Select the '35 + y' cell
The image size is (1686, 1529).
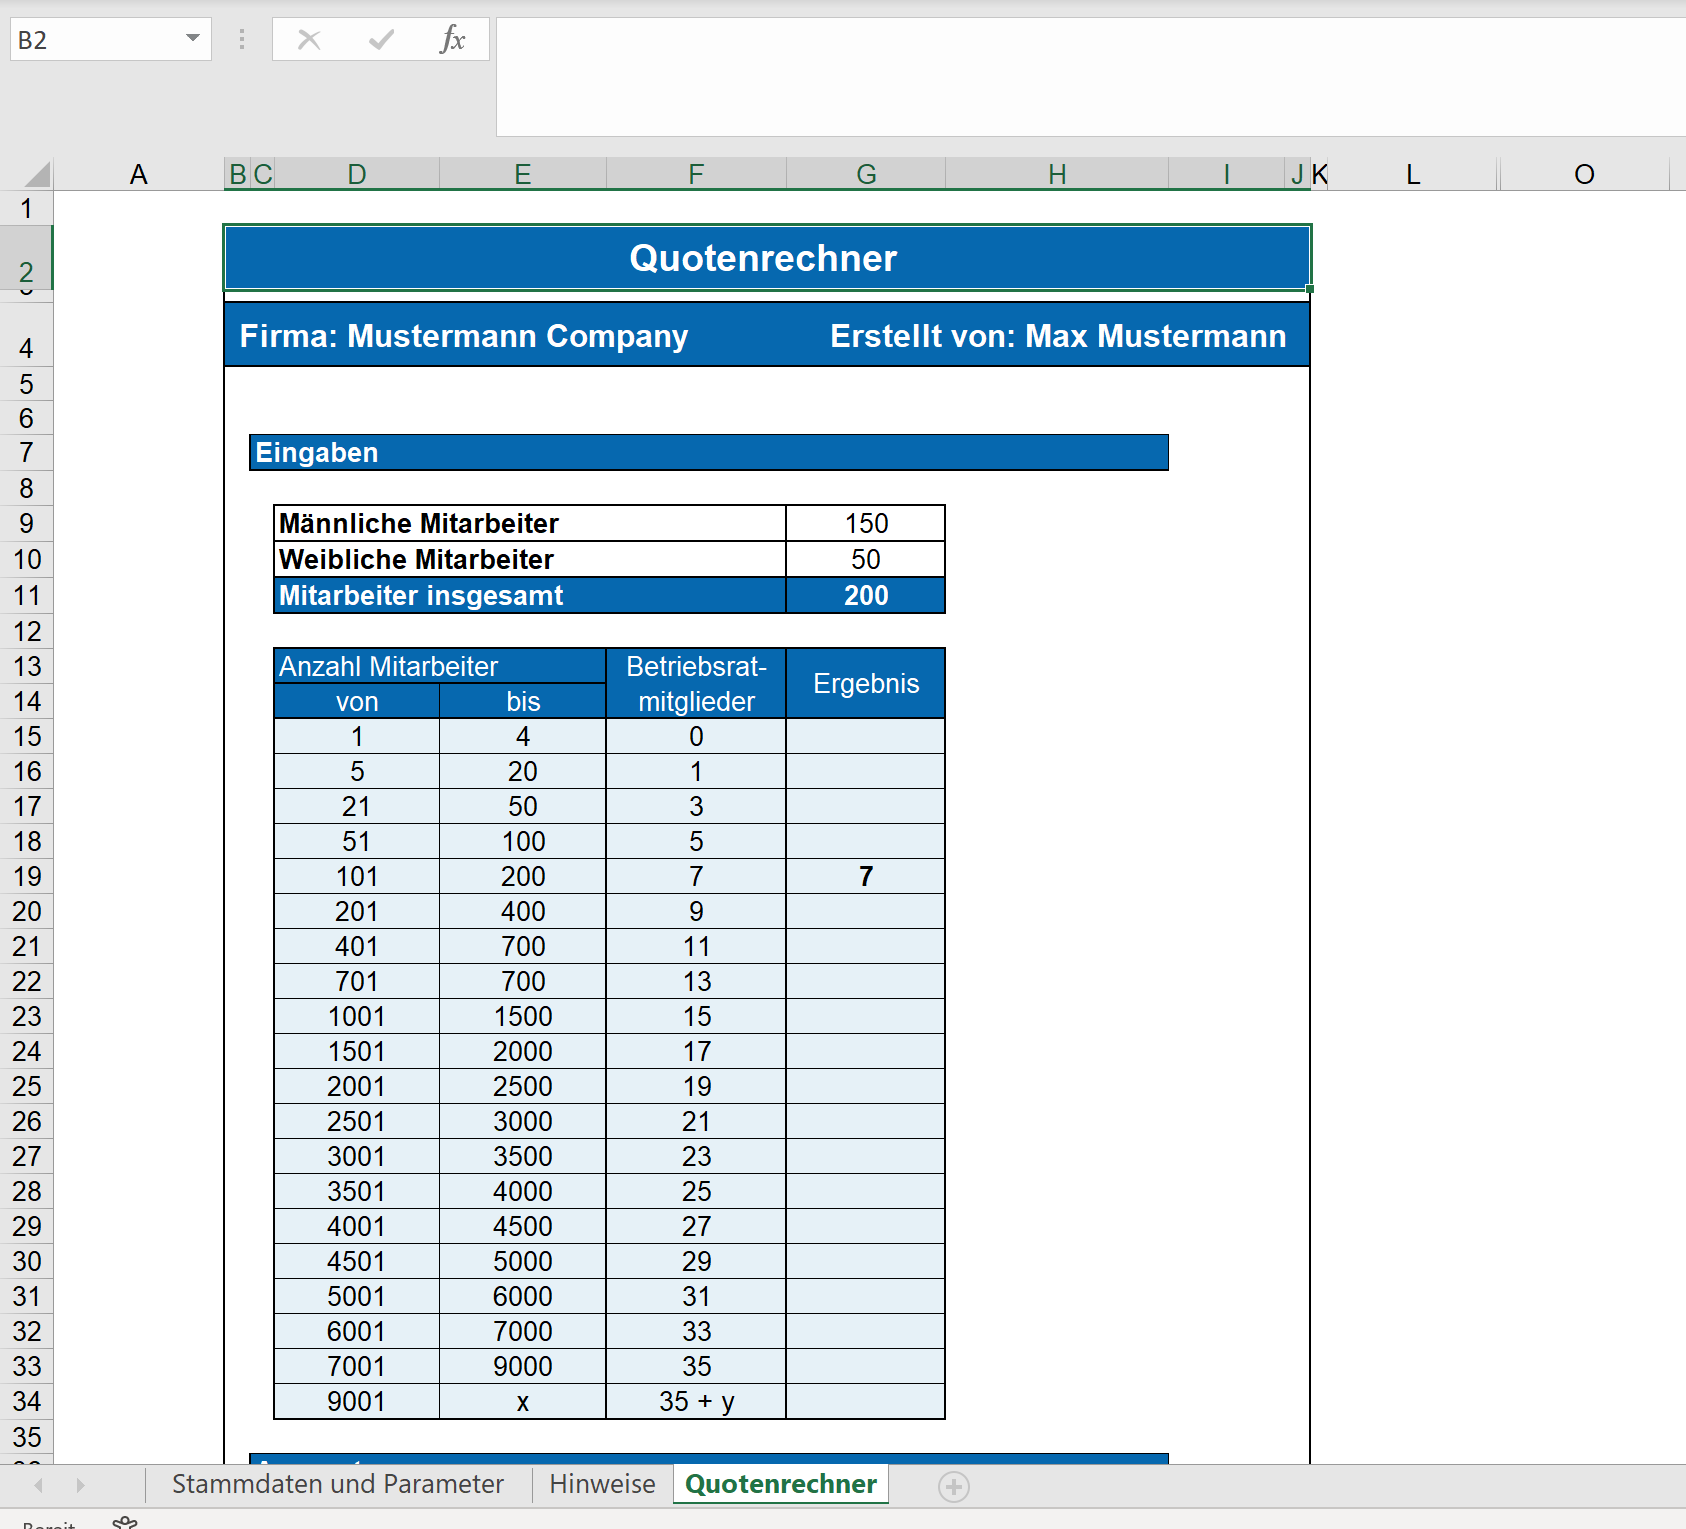coord(696,1402)
